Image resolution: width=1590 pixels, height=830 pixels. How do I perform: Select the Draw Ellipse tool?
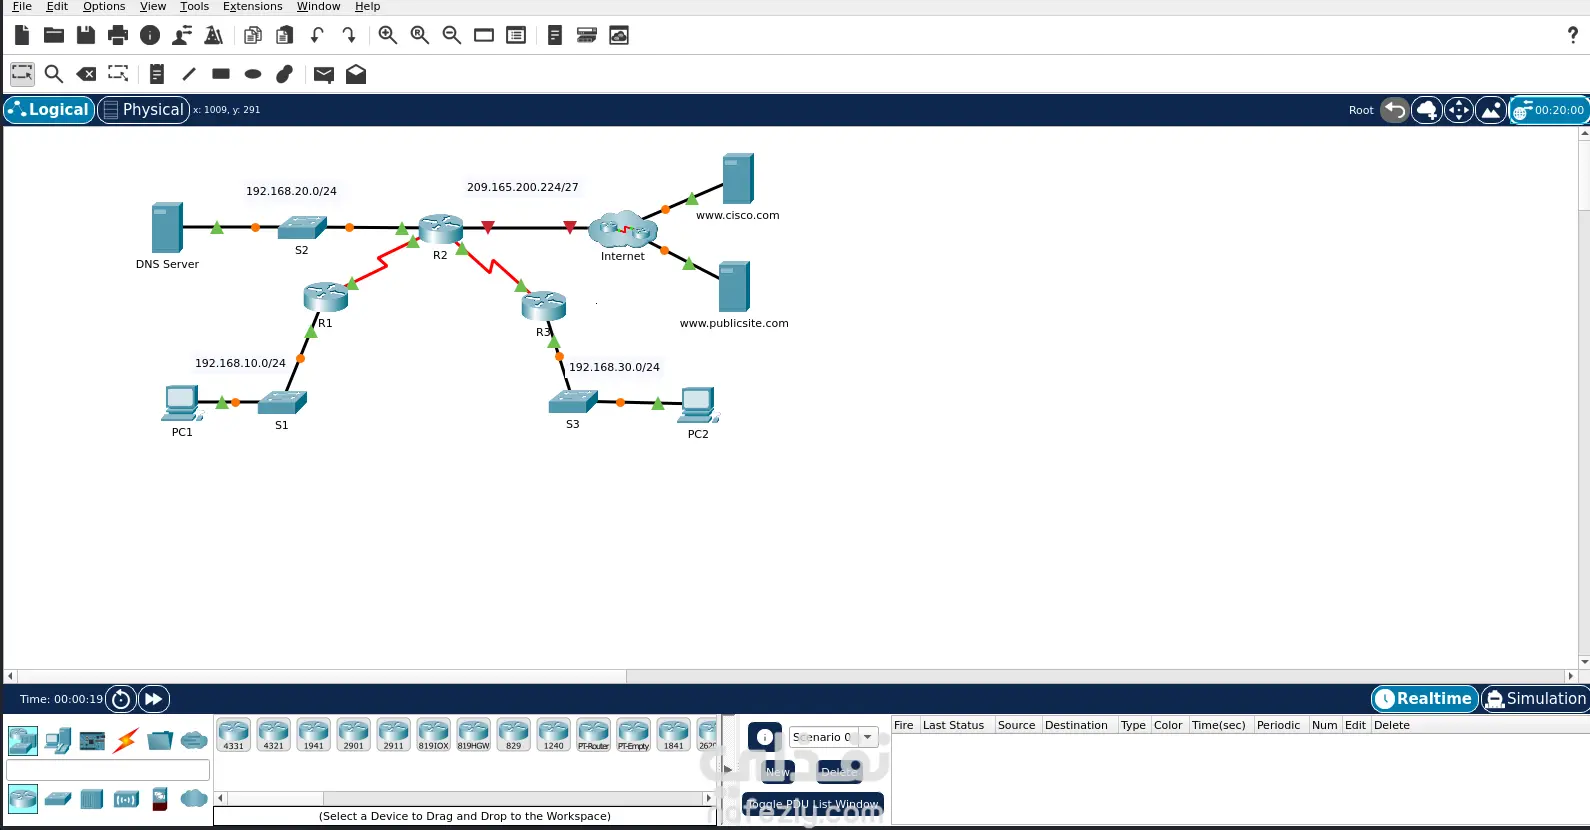(253, 74)
